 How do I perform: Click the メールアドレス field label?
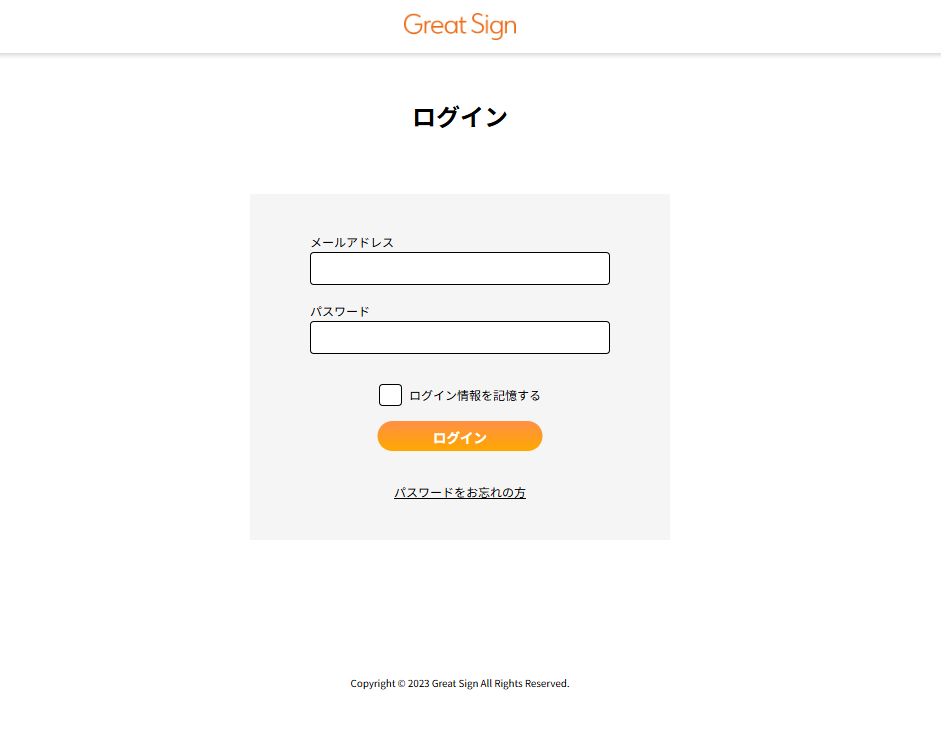(x=351, y=242)
